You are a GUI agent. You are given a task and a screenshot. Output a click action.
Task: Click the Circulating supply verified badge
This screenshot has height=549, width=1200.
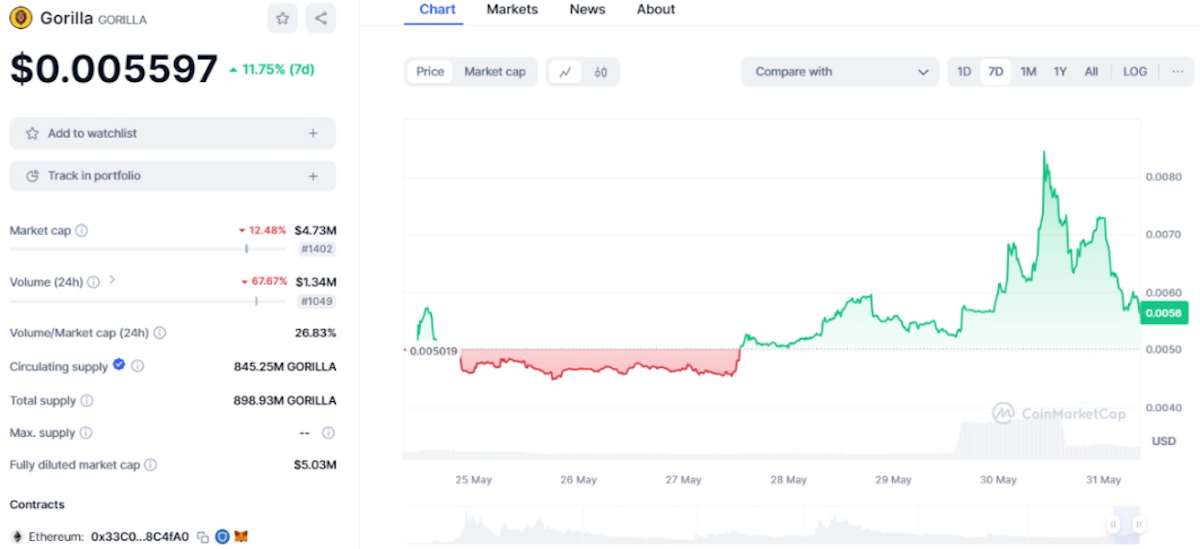click(x=119, y=365)
